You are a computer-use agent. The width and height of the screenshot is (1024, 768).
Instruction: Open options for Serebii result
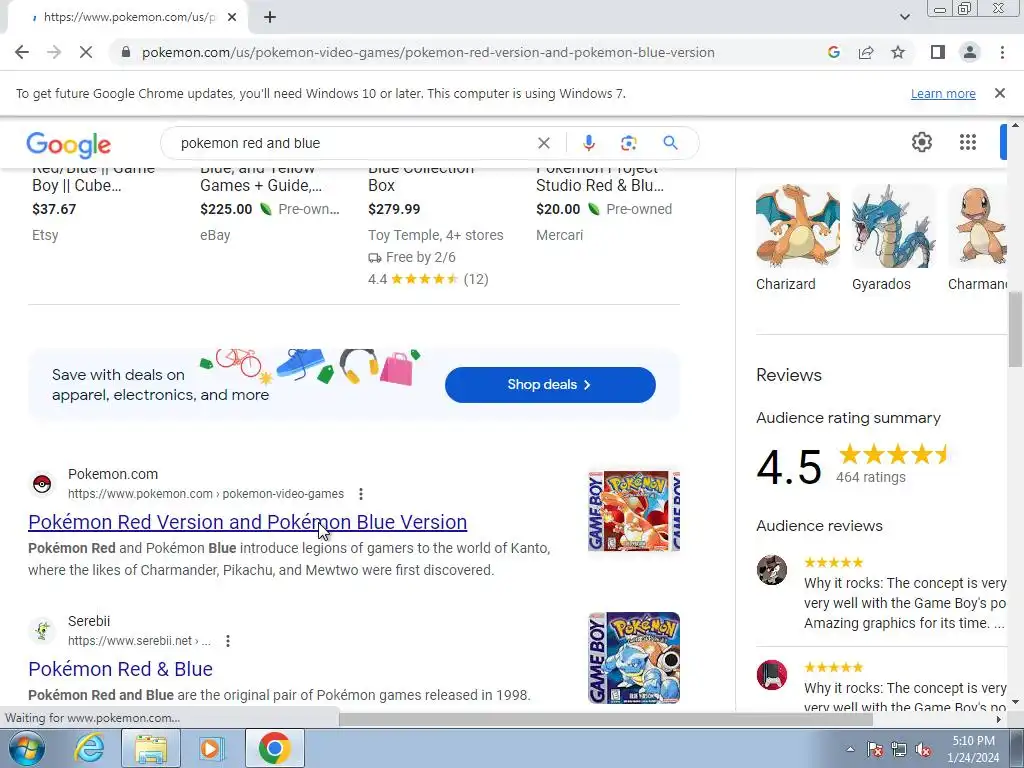tap(228, 641)
